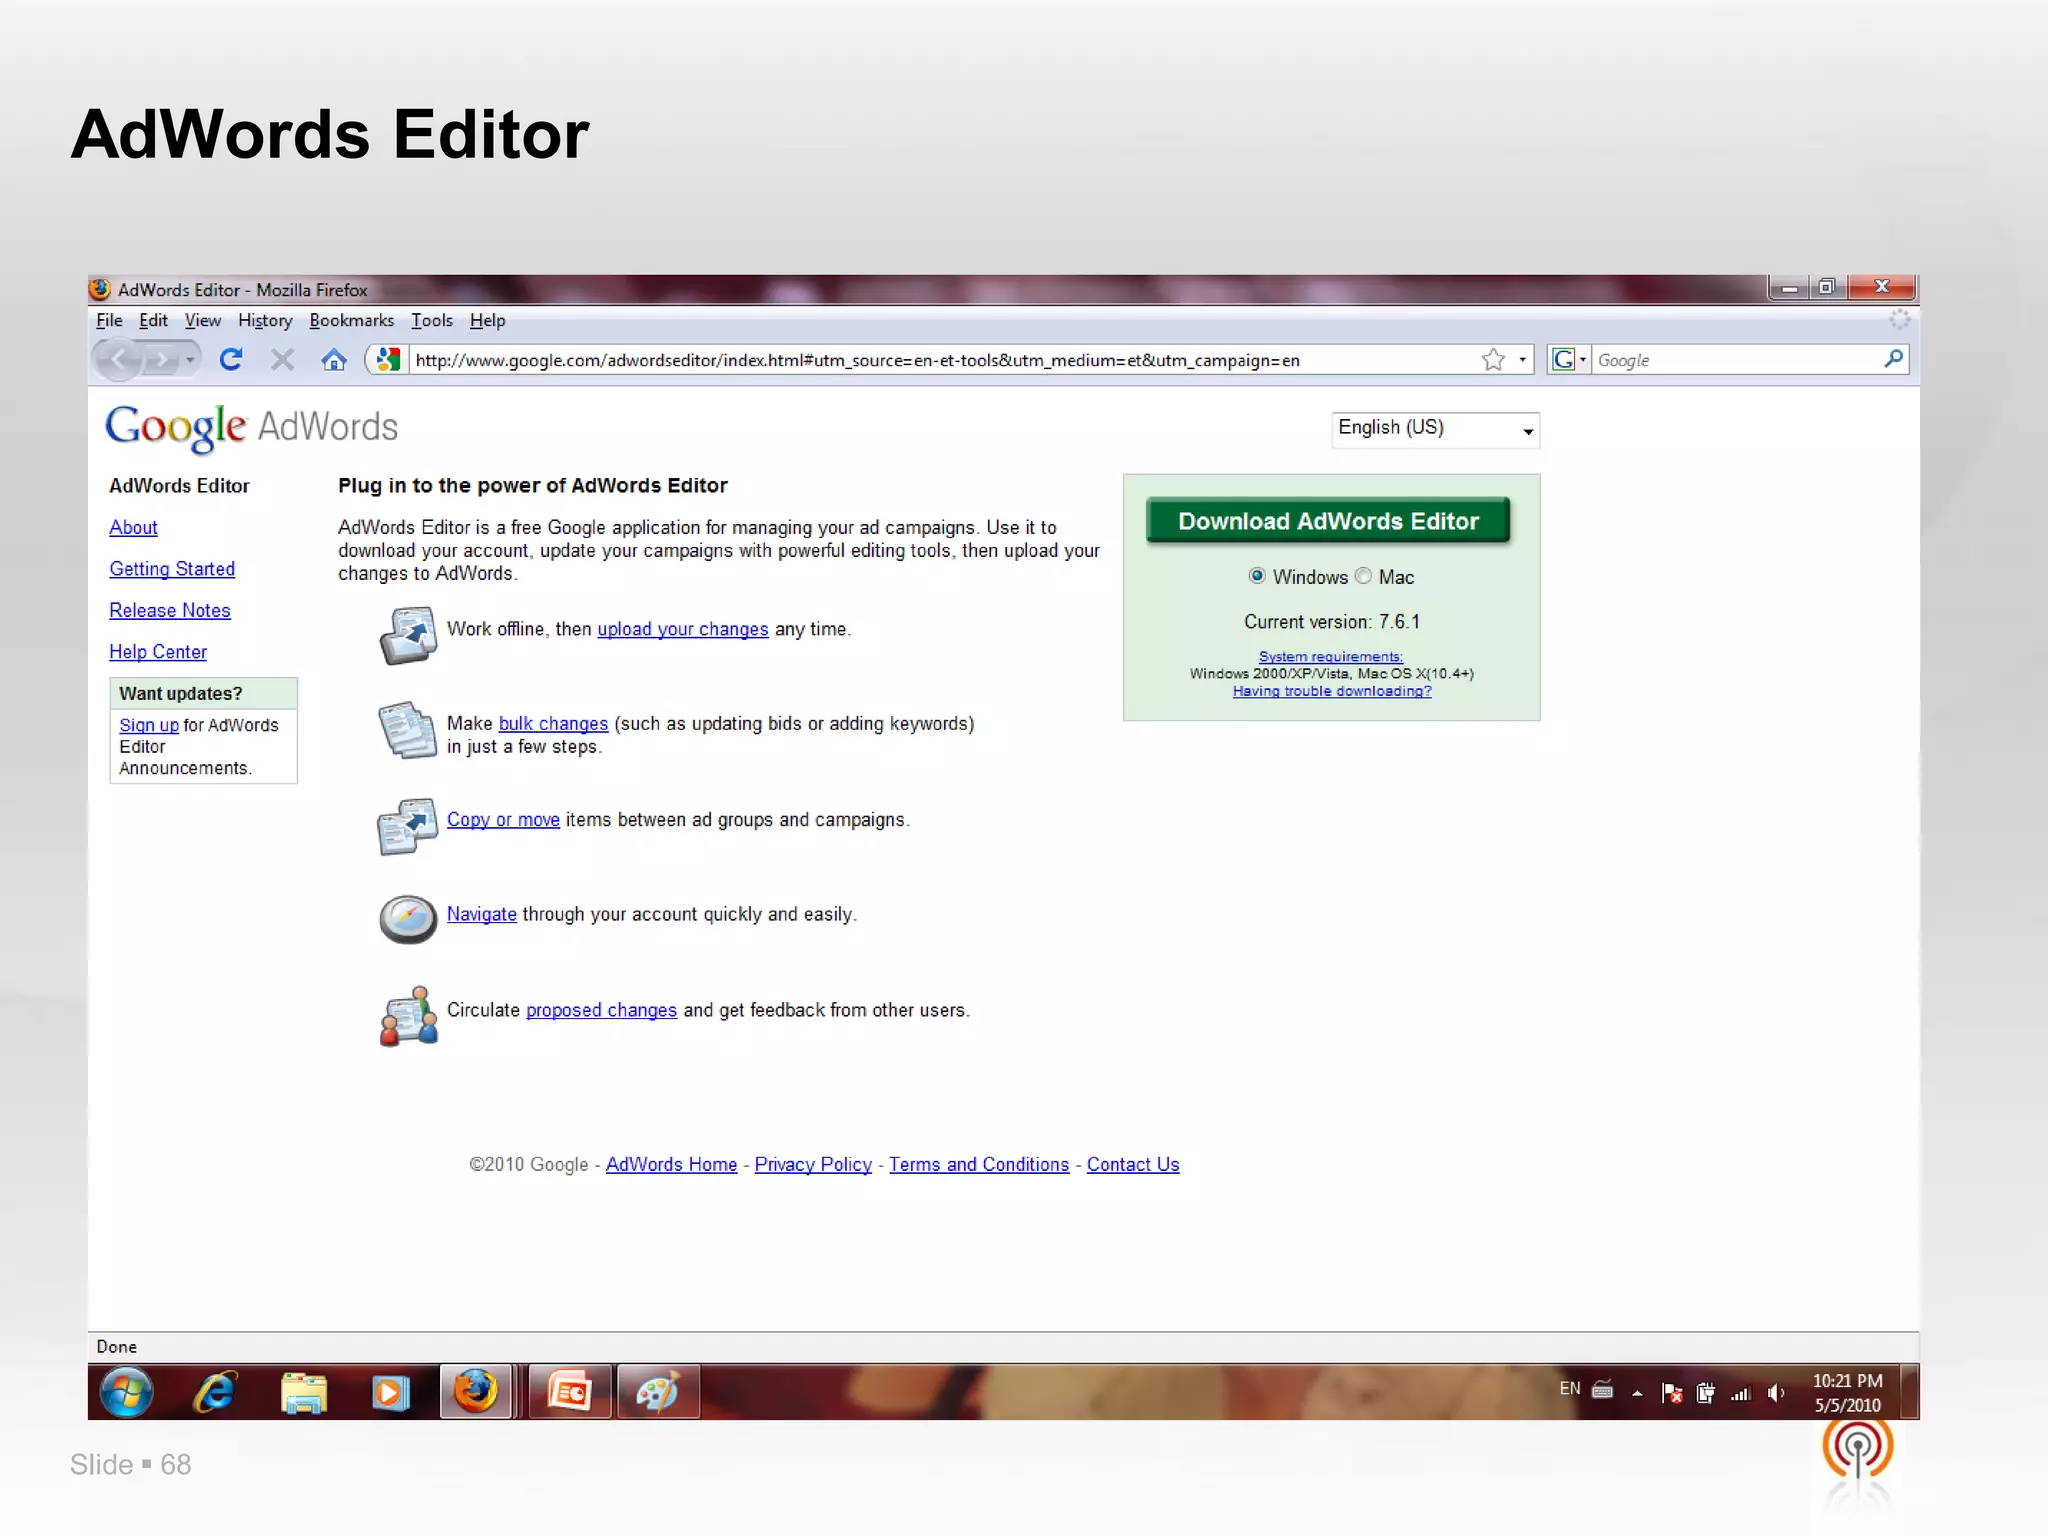2048x1536 pixels.
Task: Click the Circulate proposed changes people icon
Action: click(408, 1016)
